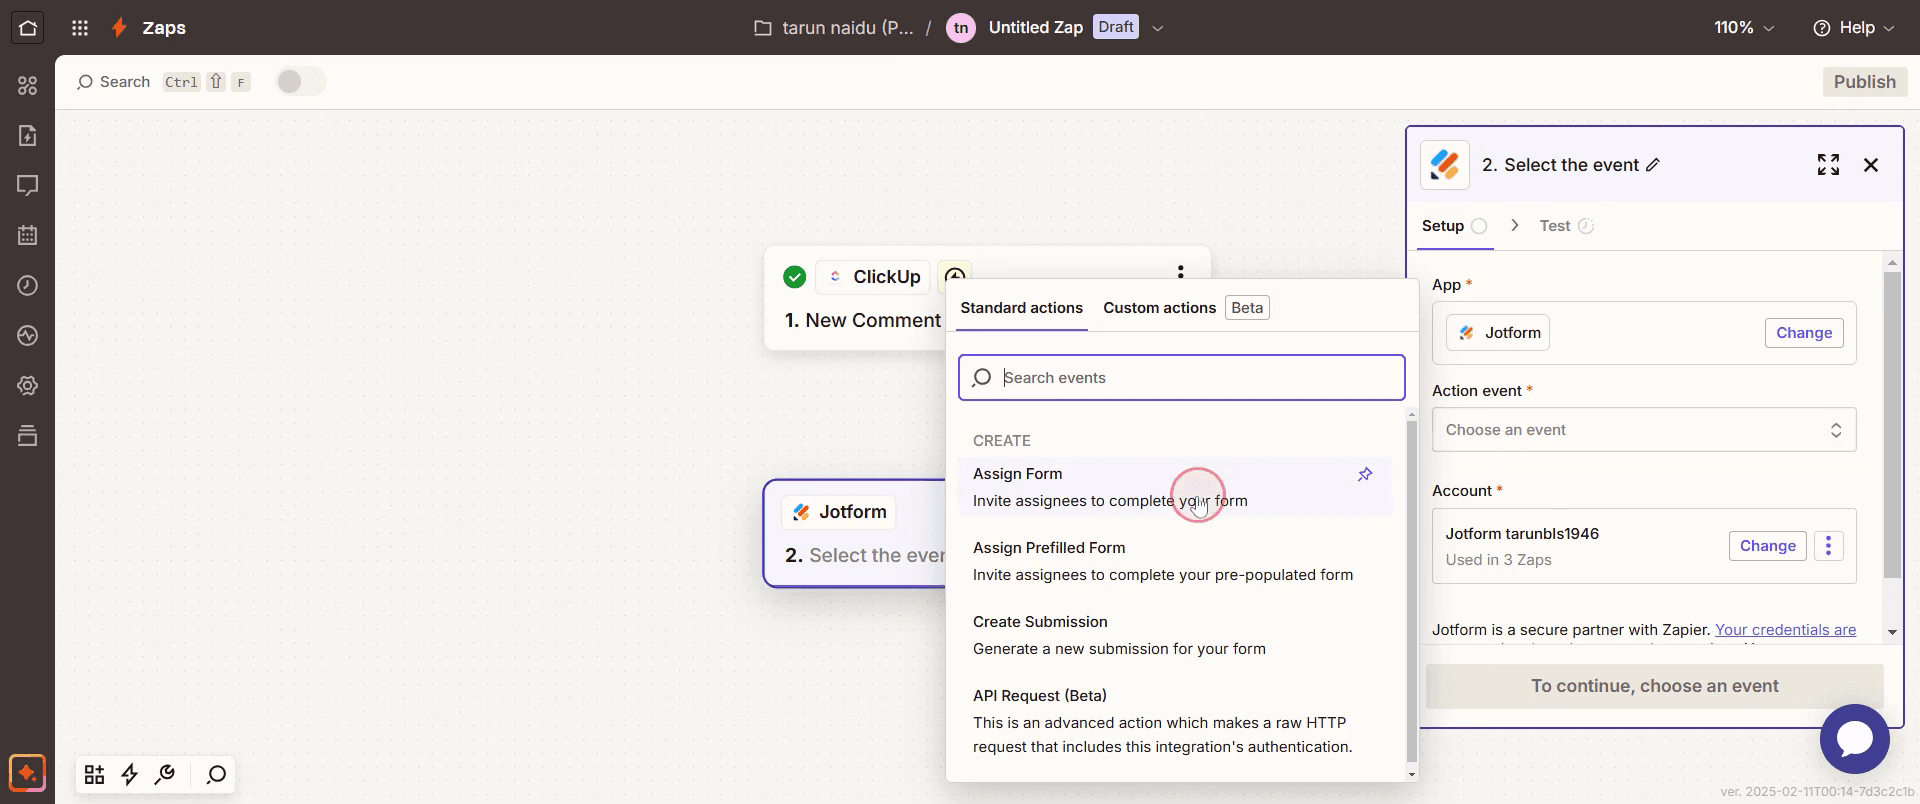
Task: Focus the Search events input field
Action: point(1181,378)
